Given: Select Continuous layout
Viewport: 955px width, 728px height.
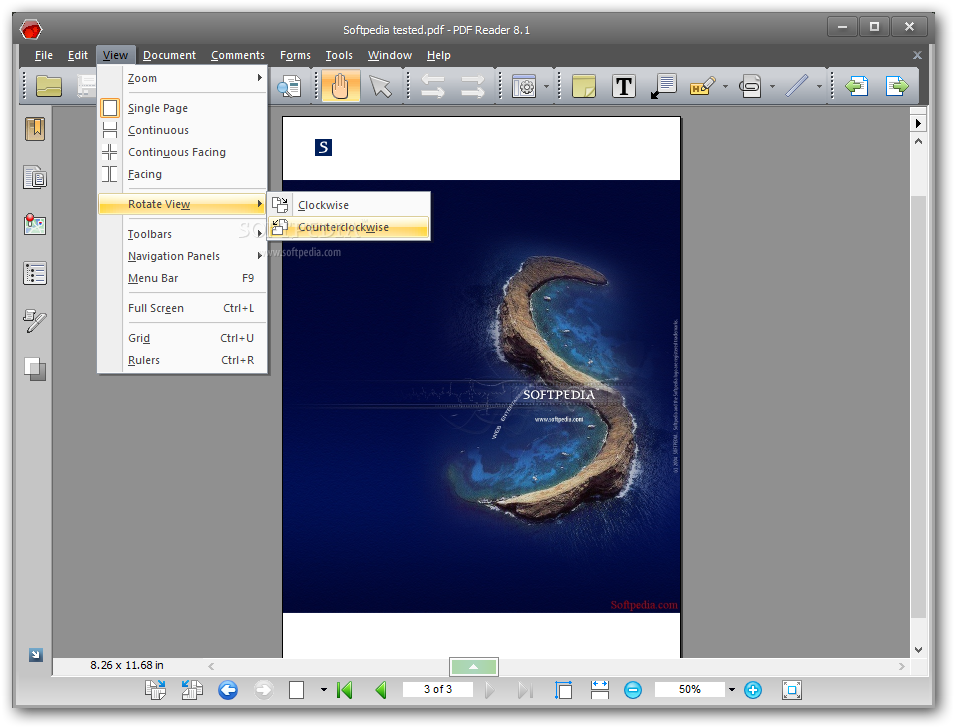Looking at the screenshot, I should pos(183,130).
